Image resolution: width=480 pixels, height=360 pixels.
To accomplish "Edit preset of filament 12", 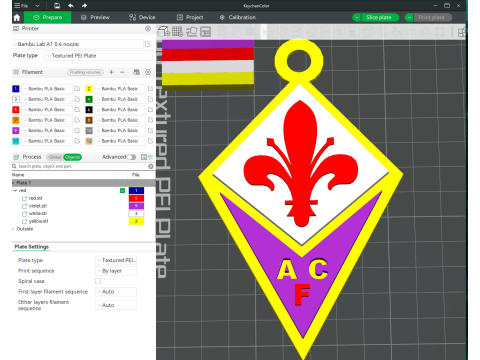I will pos(150,141).
